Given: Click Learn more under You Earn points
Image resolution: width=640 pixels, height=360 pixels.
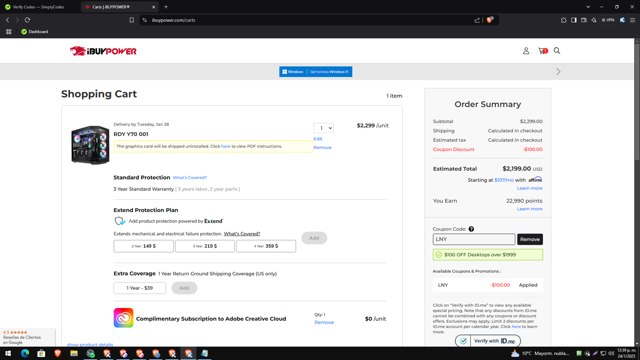Looking at the screenshot, I should pos(529,209).
